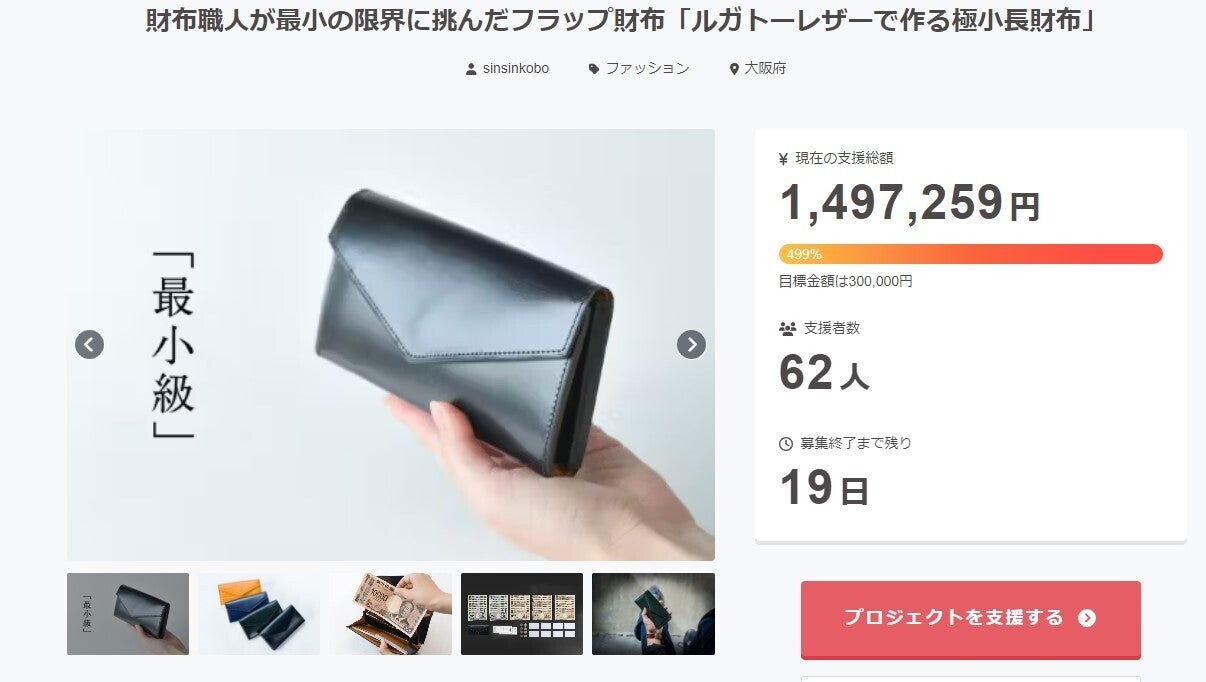The width and height of the screenshot is (1206, 682).
Task: Open the 大阪府 location link
Action: [x=765, y=69]
